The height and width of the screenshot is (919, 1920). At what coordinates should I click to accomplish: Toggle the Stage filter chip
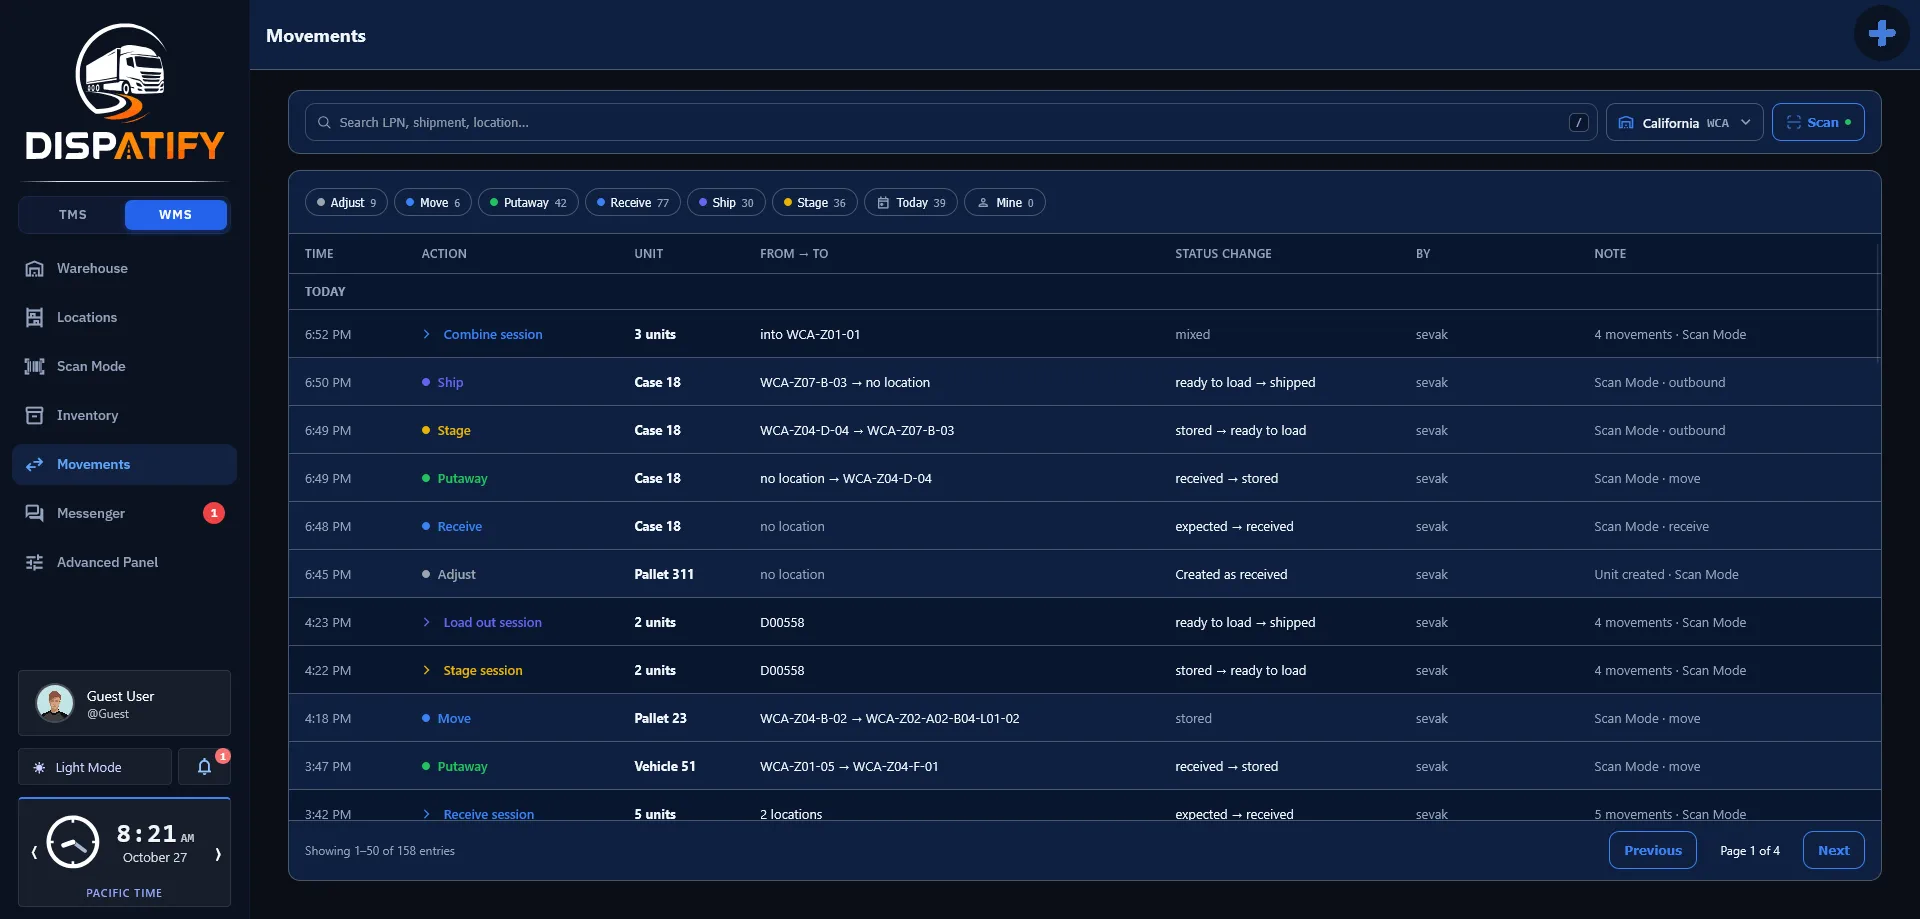tap(815, 202)
